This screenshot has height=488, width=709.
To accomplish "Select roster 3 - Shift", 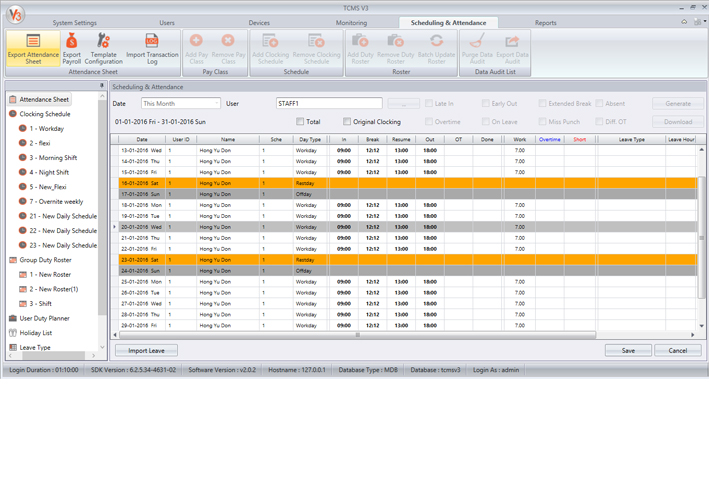I will click(35, 303).
